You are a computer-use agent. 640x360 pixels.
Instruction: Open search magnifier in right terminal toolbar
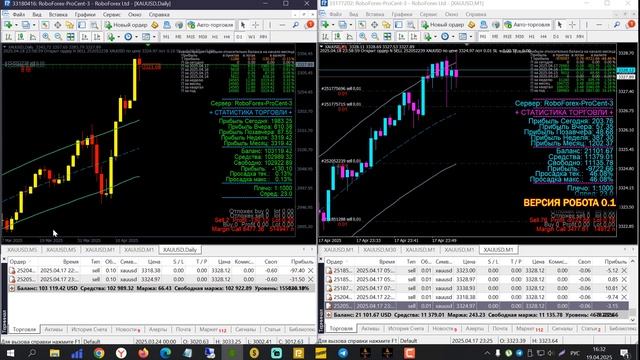(616, 25)
